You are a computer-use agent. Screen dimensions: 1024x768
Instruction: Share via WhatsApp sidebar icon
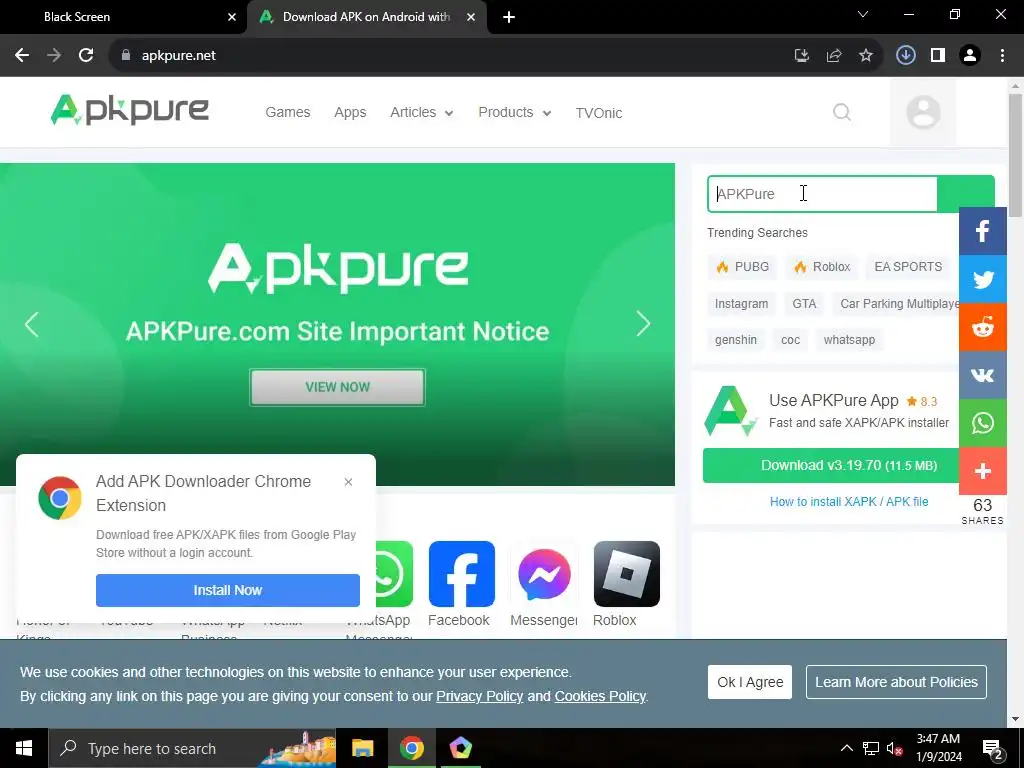tap(982, 423)
